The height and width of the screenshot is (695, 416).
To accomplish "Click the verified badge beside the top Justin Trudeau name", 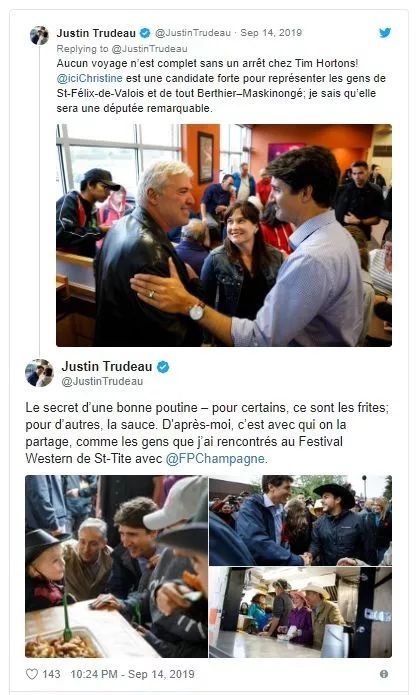I will point(145,33).
